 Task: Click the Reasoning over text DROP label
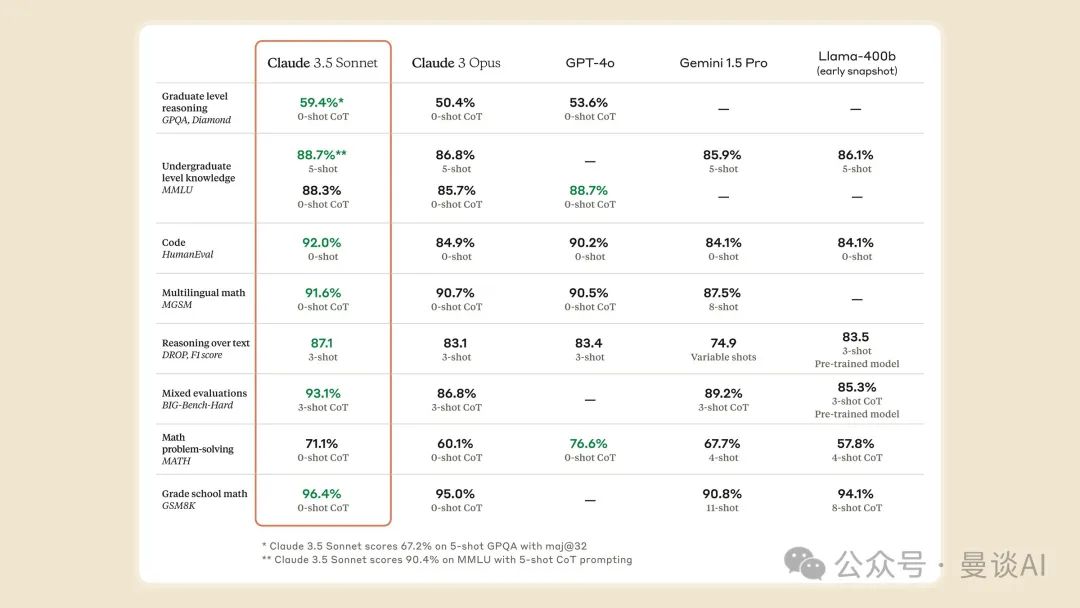(x=205, y=349)
